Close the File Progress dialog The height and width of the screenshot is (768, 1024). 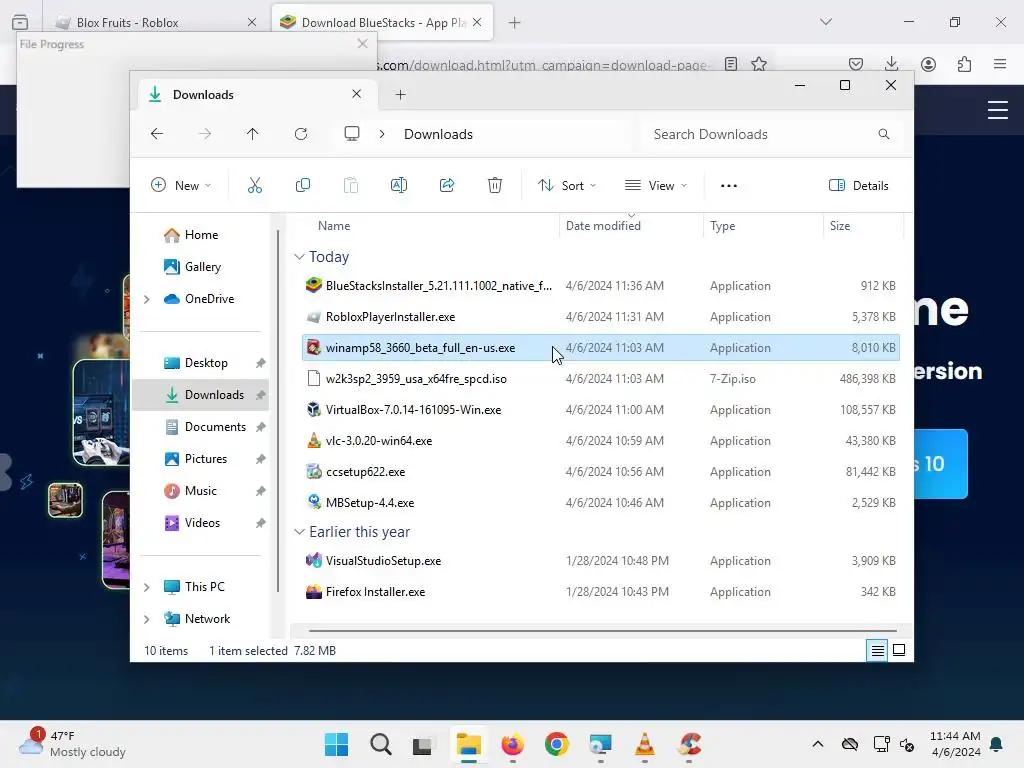point(362,44)
